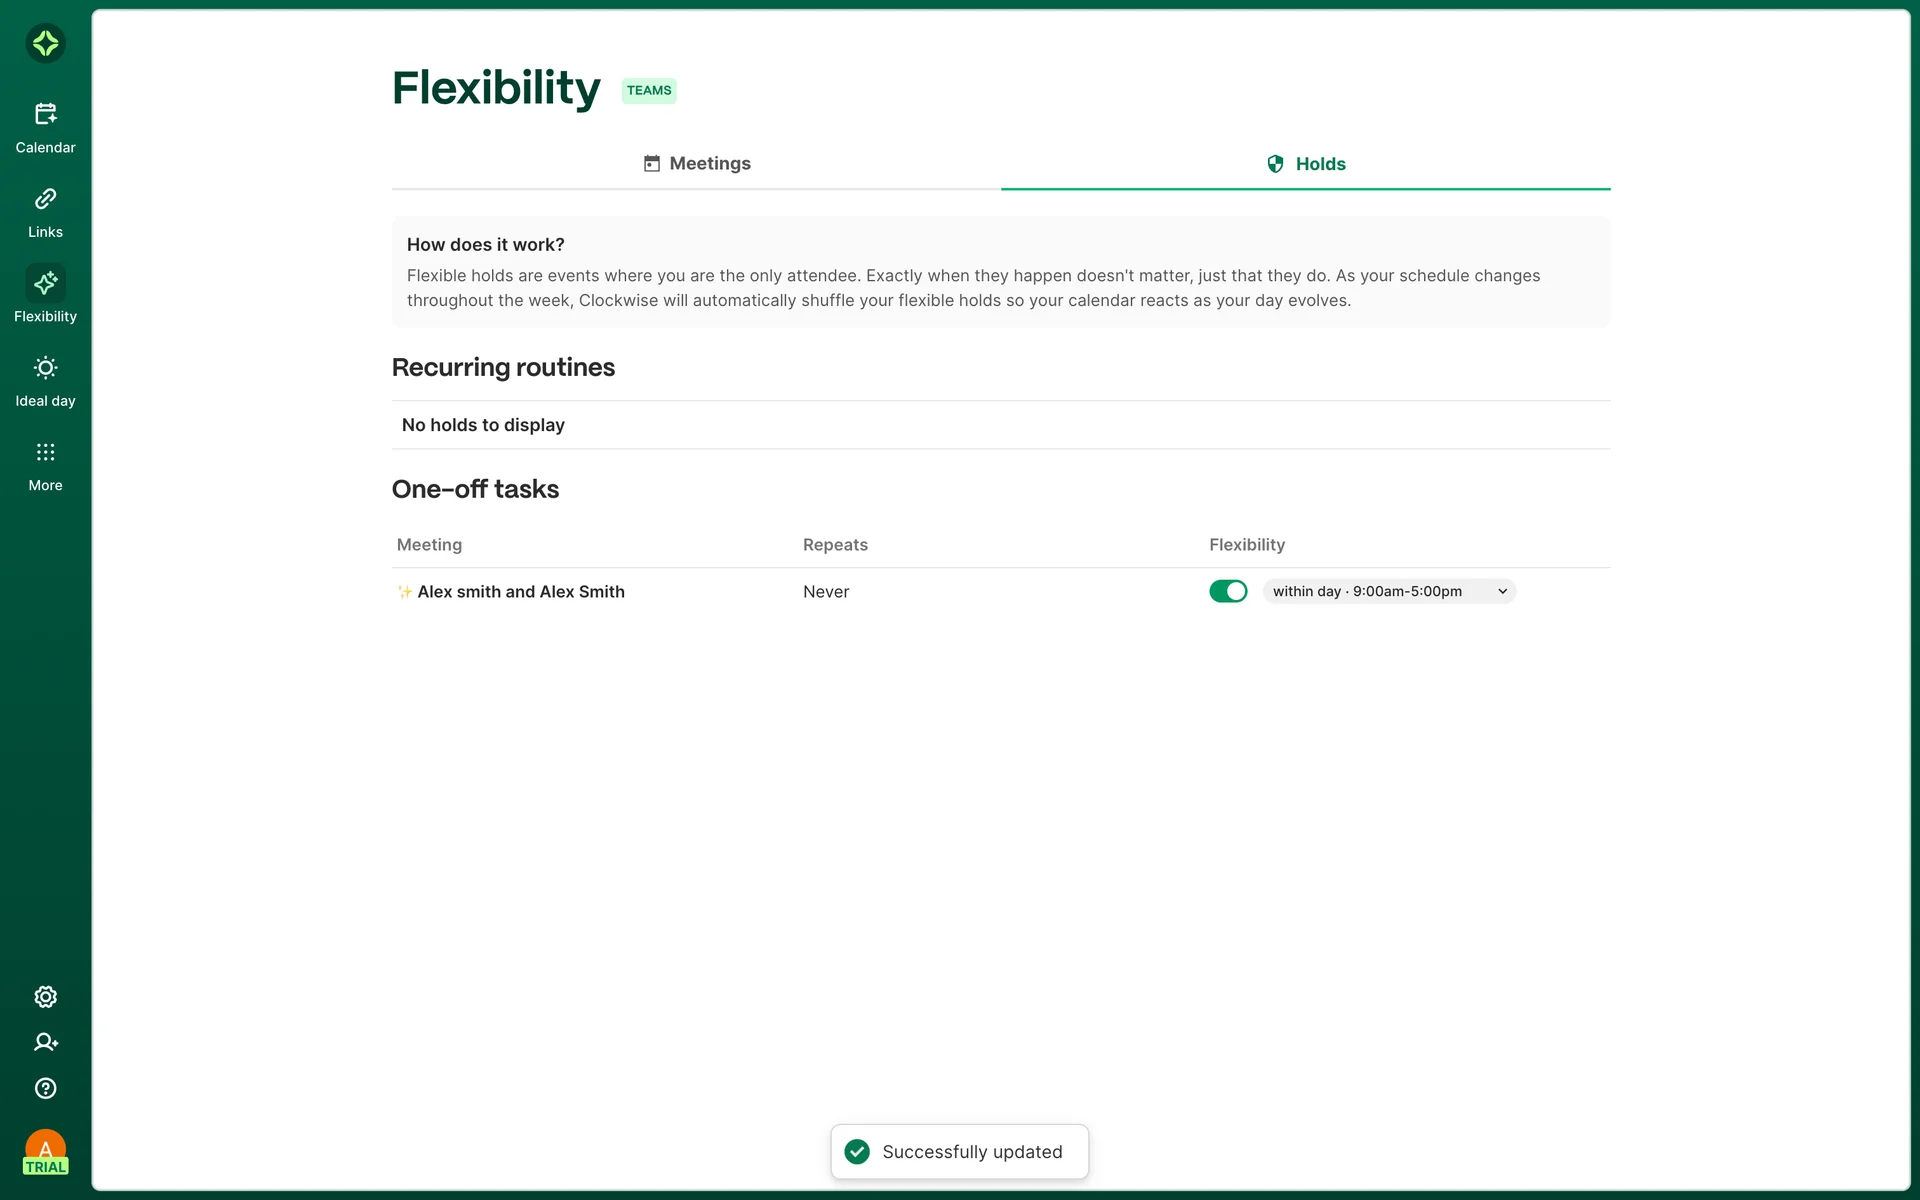Click the TEAMS badge beside the title
Image resolution: width=1920 pixels, height=1200 pixels.
pyautogui.click(x=649, y=90)
